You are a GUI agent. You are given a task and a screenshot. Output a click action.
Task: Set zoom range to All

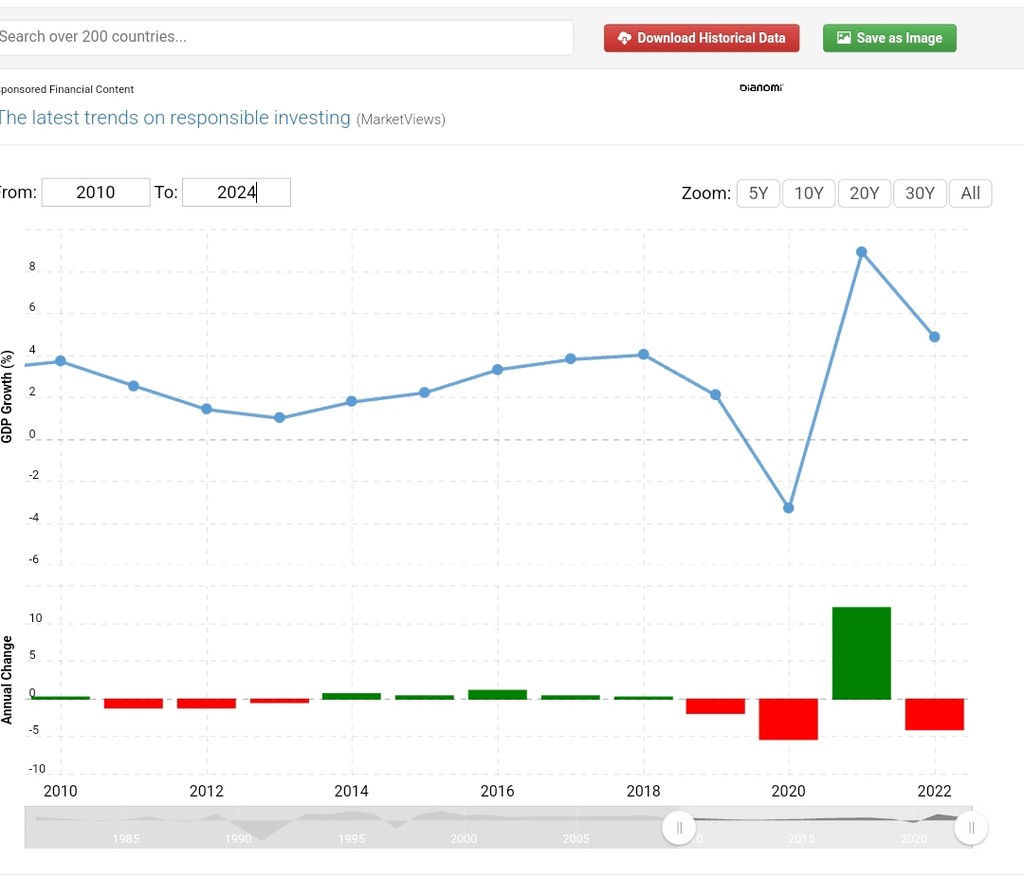pos(970,193)
